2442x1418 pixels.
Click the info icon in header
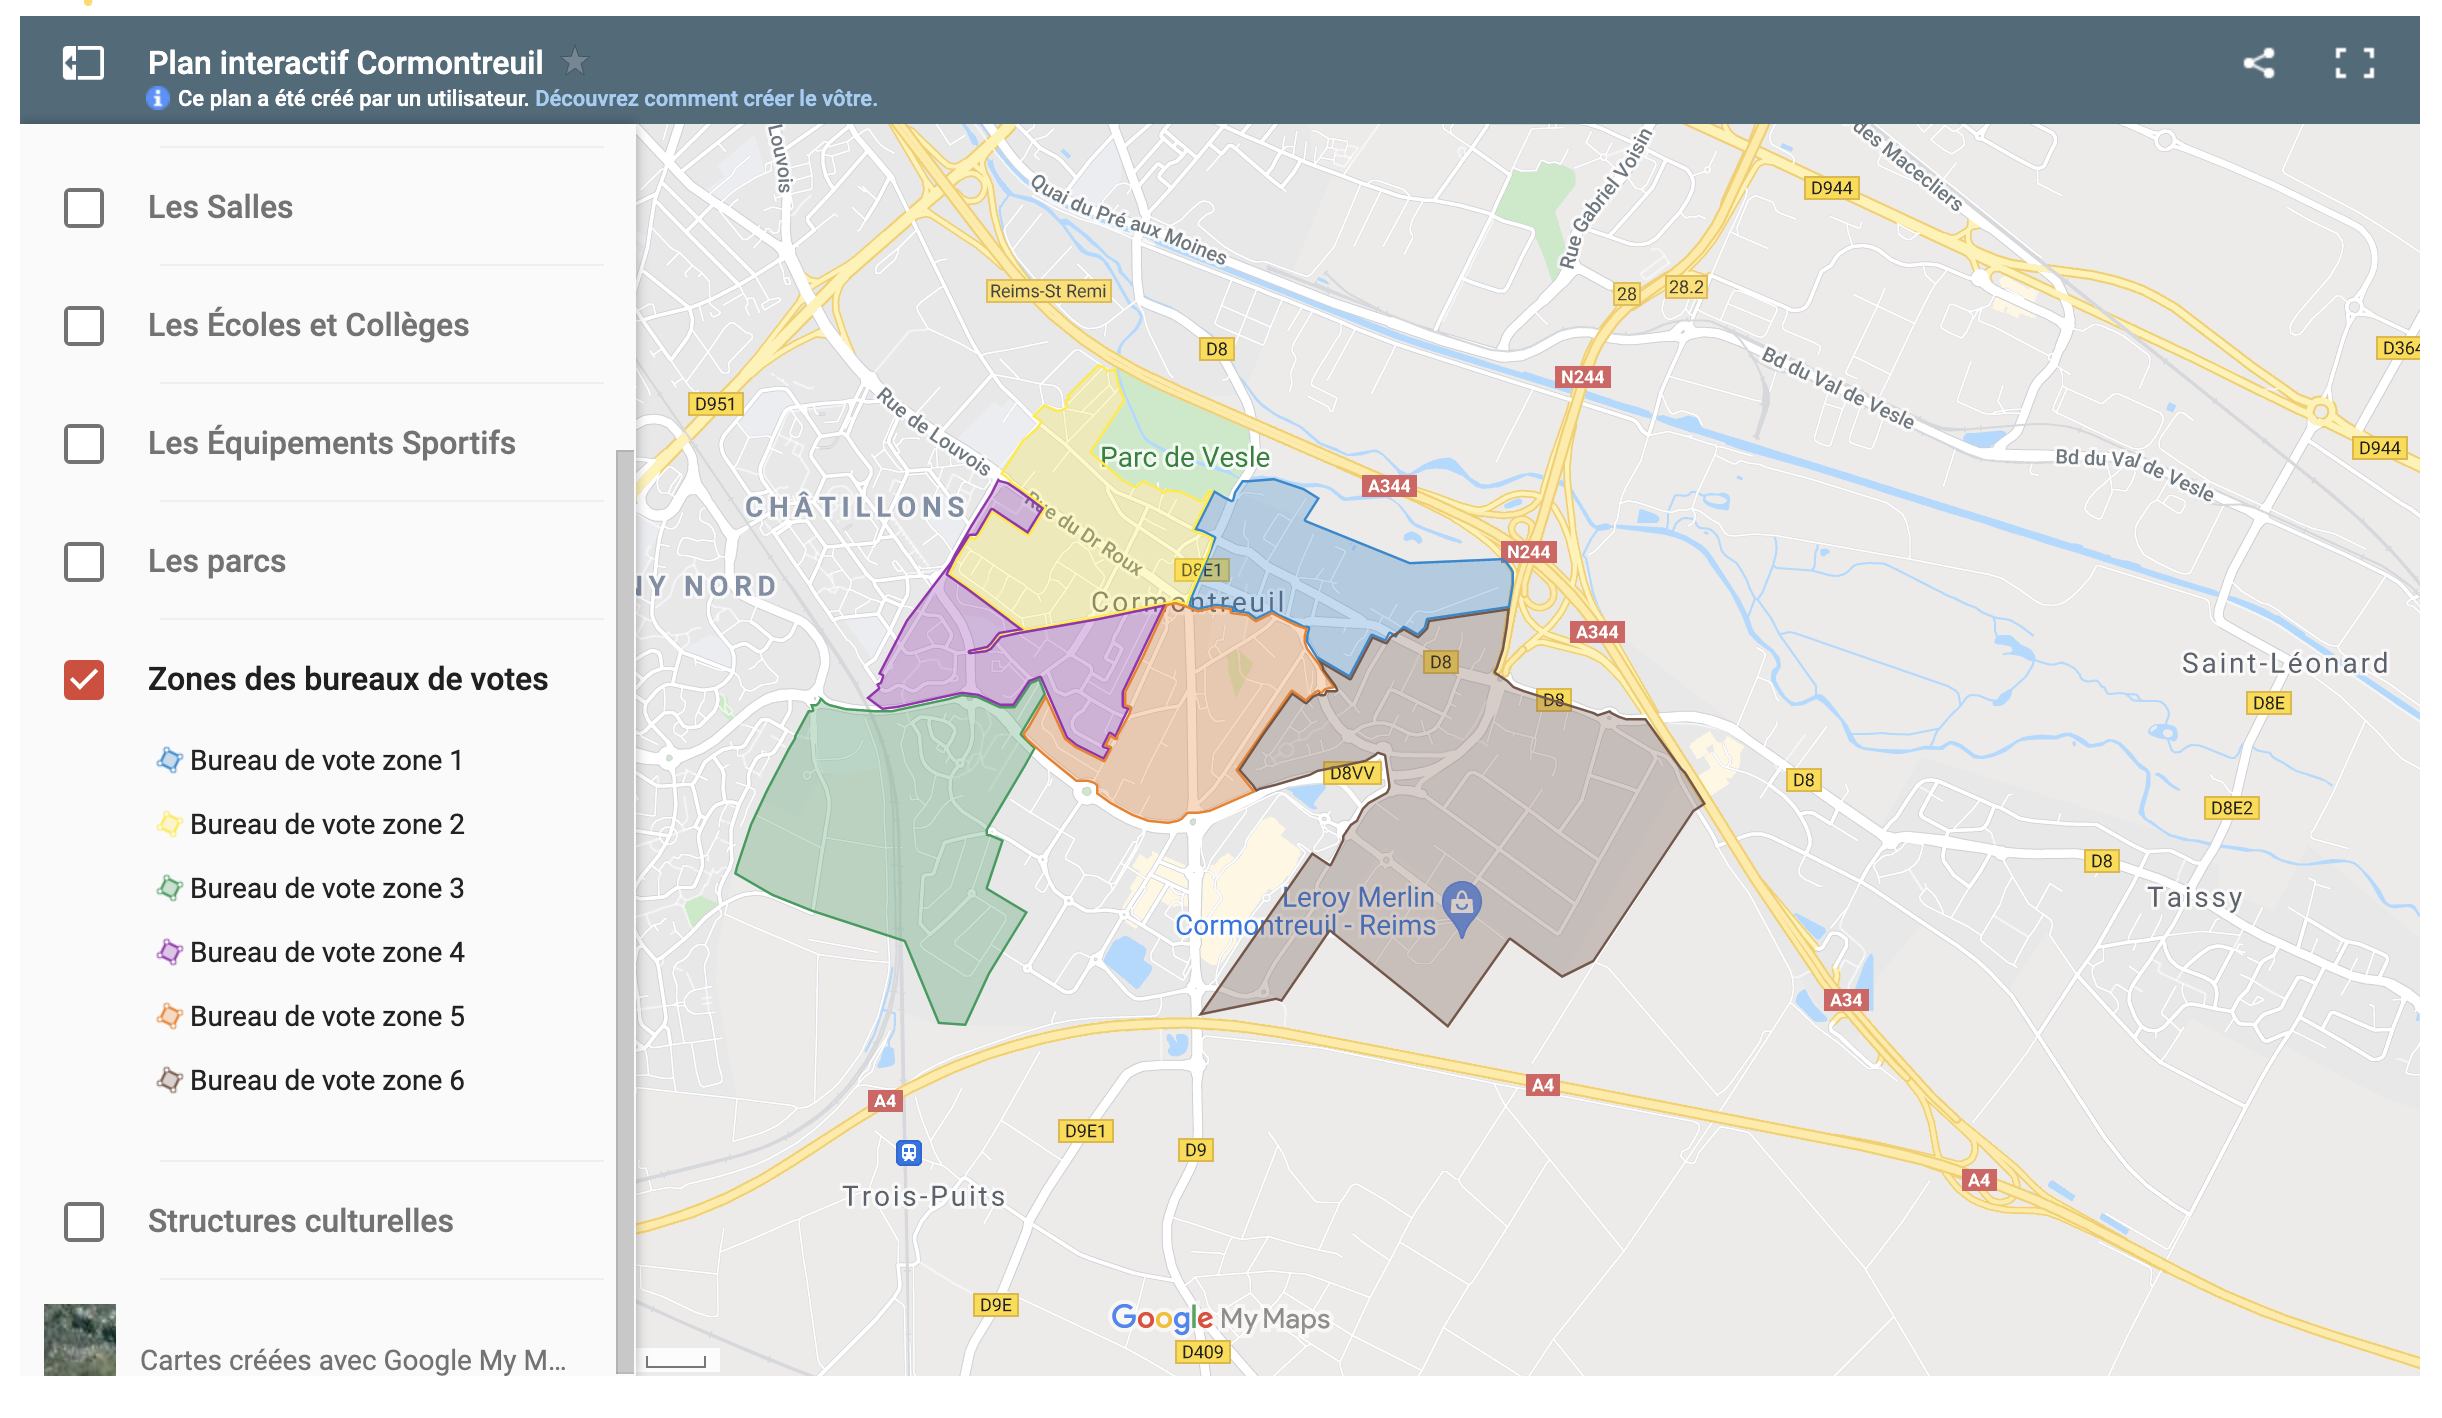pyautogui.click(x=157, y=98)
